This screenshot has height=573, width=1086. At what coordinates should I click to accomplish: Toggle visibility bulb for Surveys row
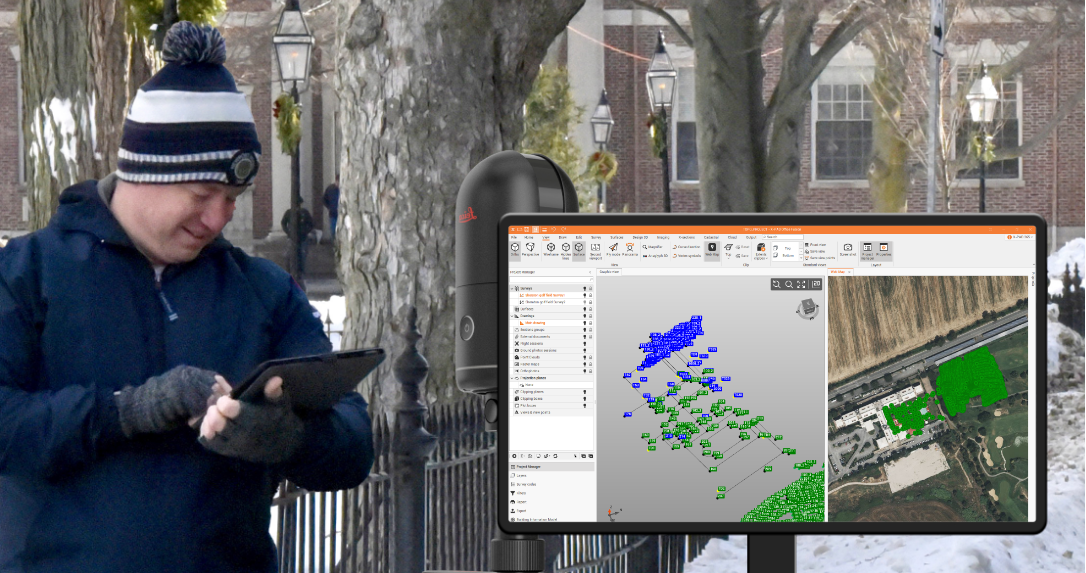pyautogui.click(x=584, y=288)
